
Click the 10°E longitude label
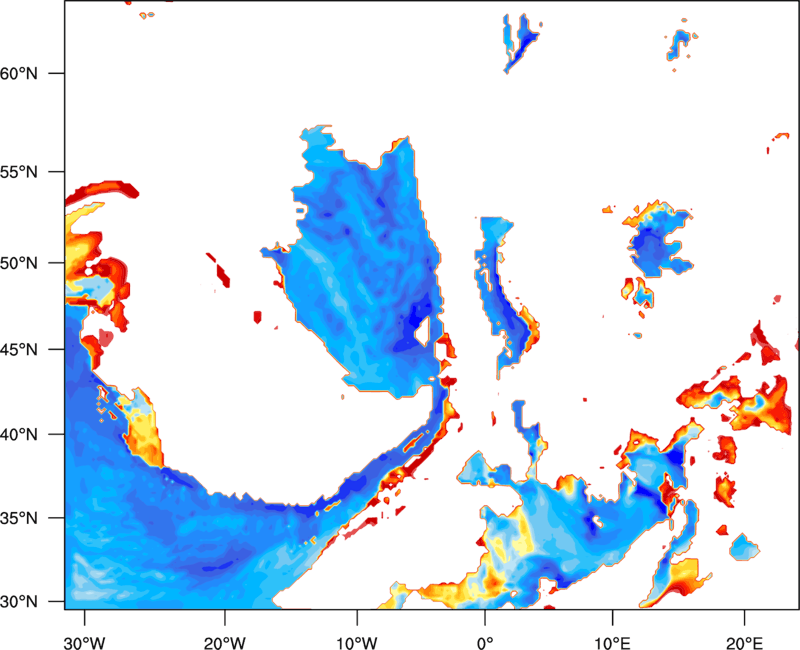612,643
